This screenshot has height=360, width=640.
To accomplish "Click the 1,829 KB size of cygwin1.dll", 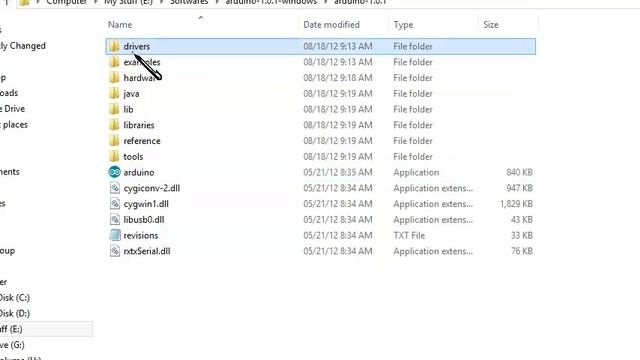I will tap(516, 204).
